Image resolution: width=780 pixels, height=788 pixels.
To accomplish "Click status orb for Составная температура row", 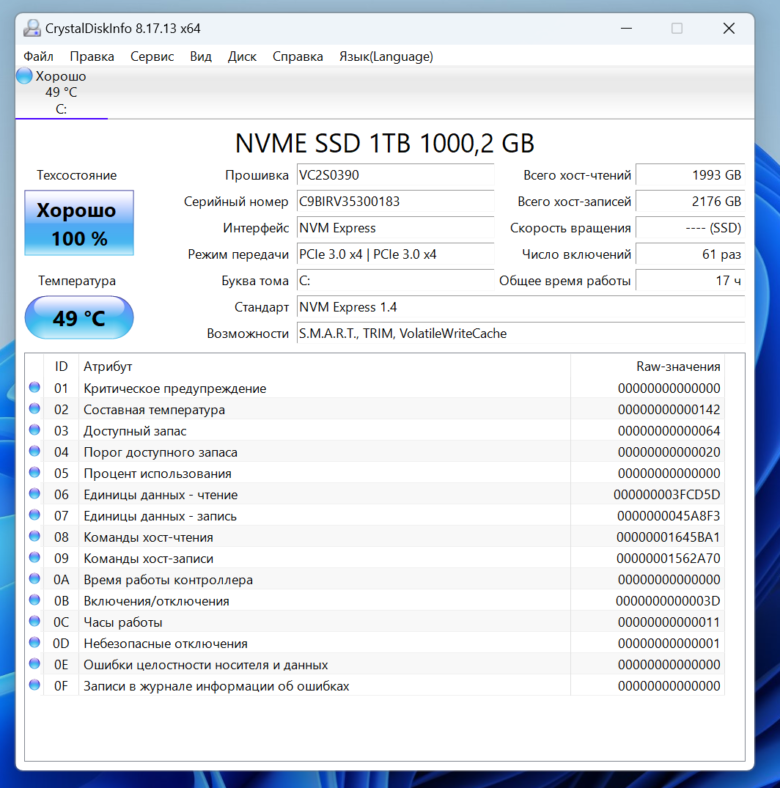I will click(34, 409).
